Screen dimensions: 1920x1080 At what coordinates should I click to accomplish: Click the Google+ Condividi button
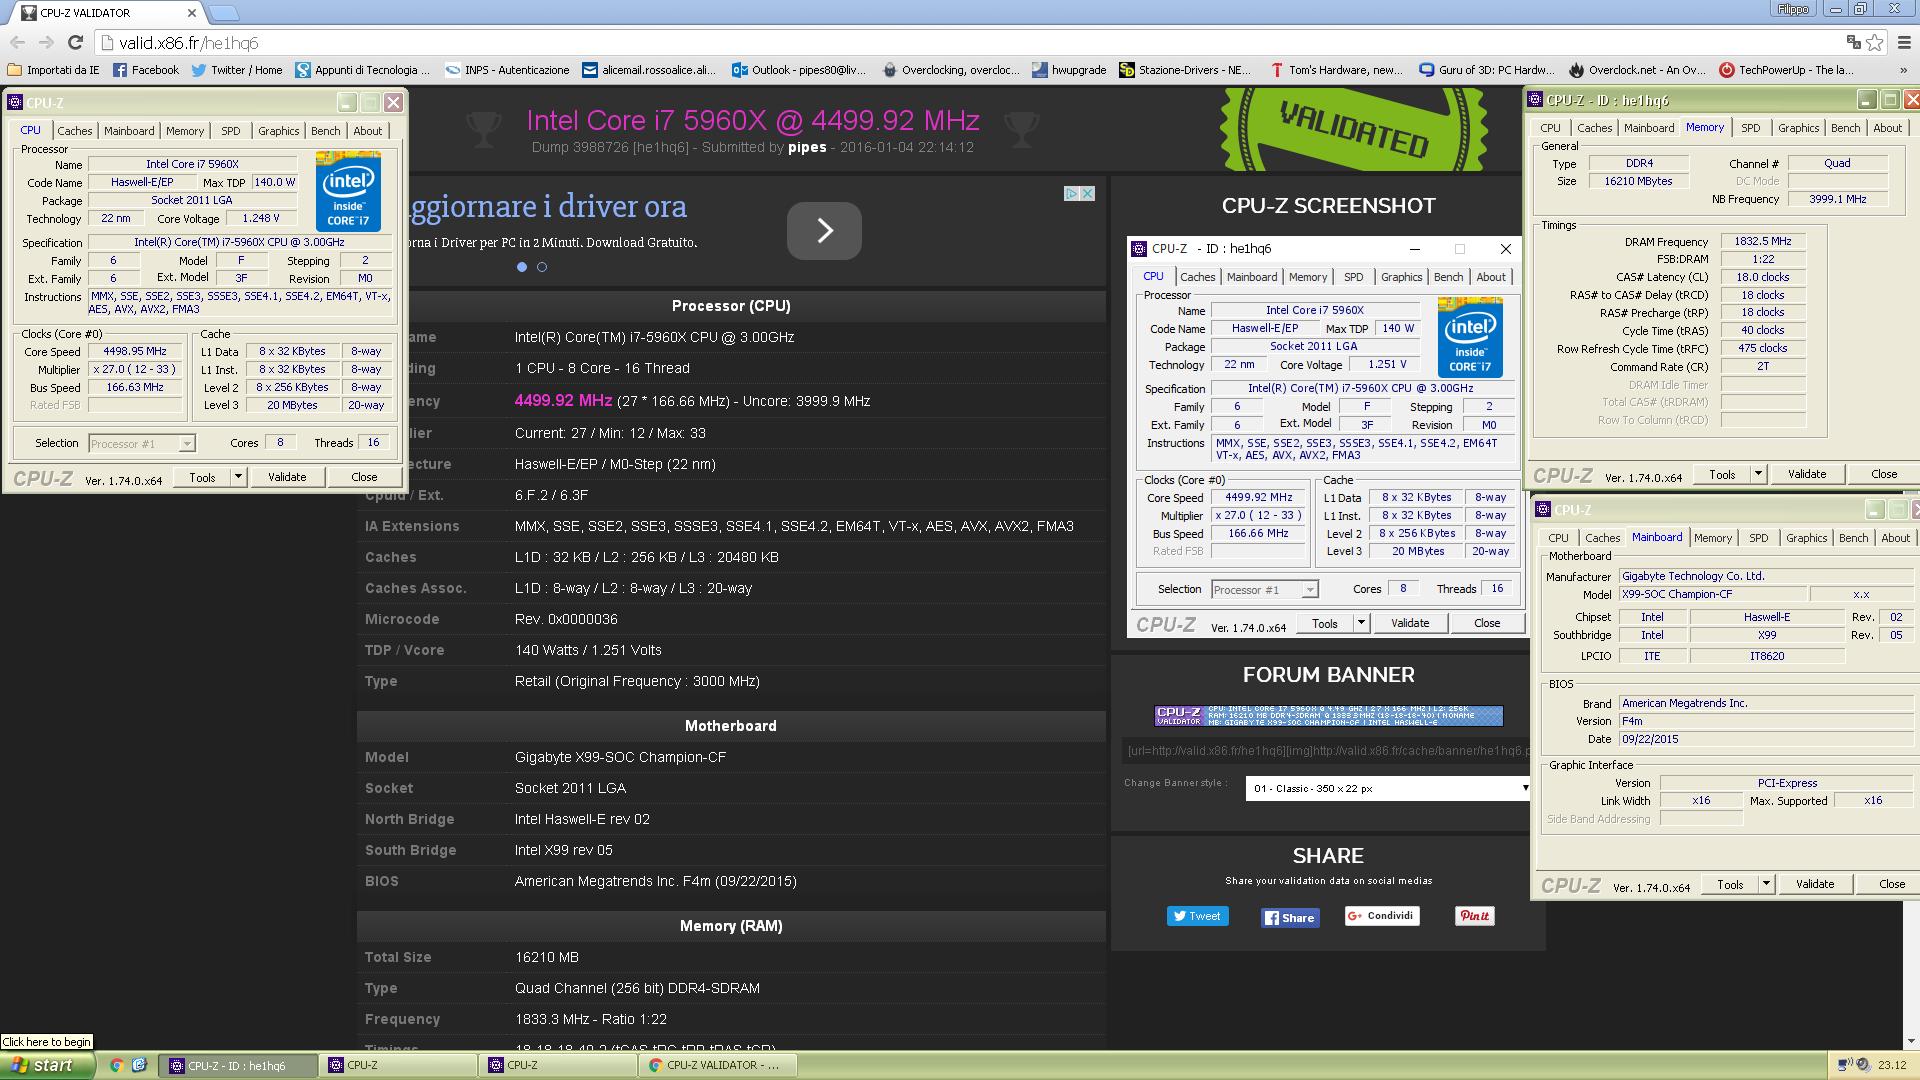click(1381, 916)
